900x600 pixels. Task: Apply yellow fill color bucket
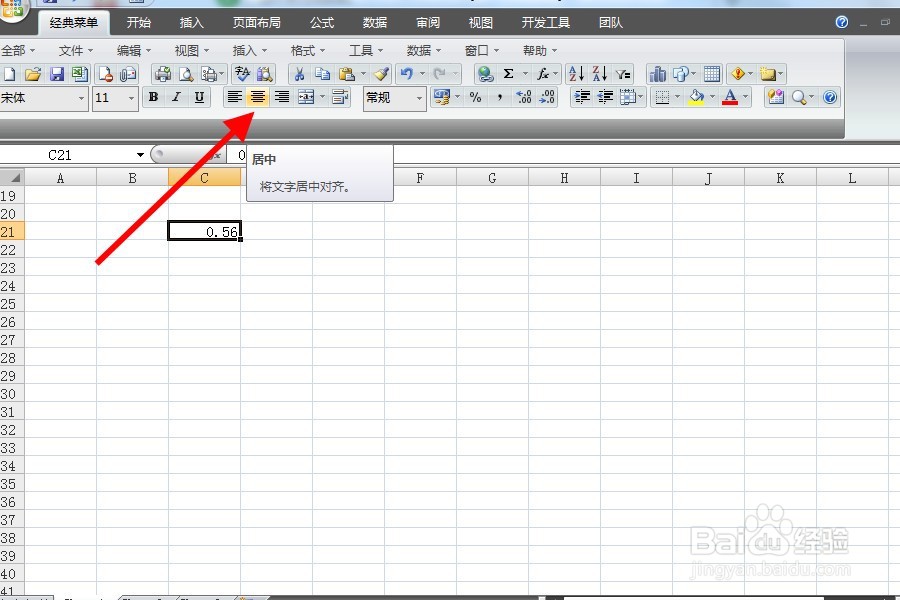[696, 98]
